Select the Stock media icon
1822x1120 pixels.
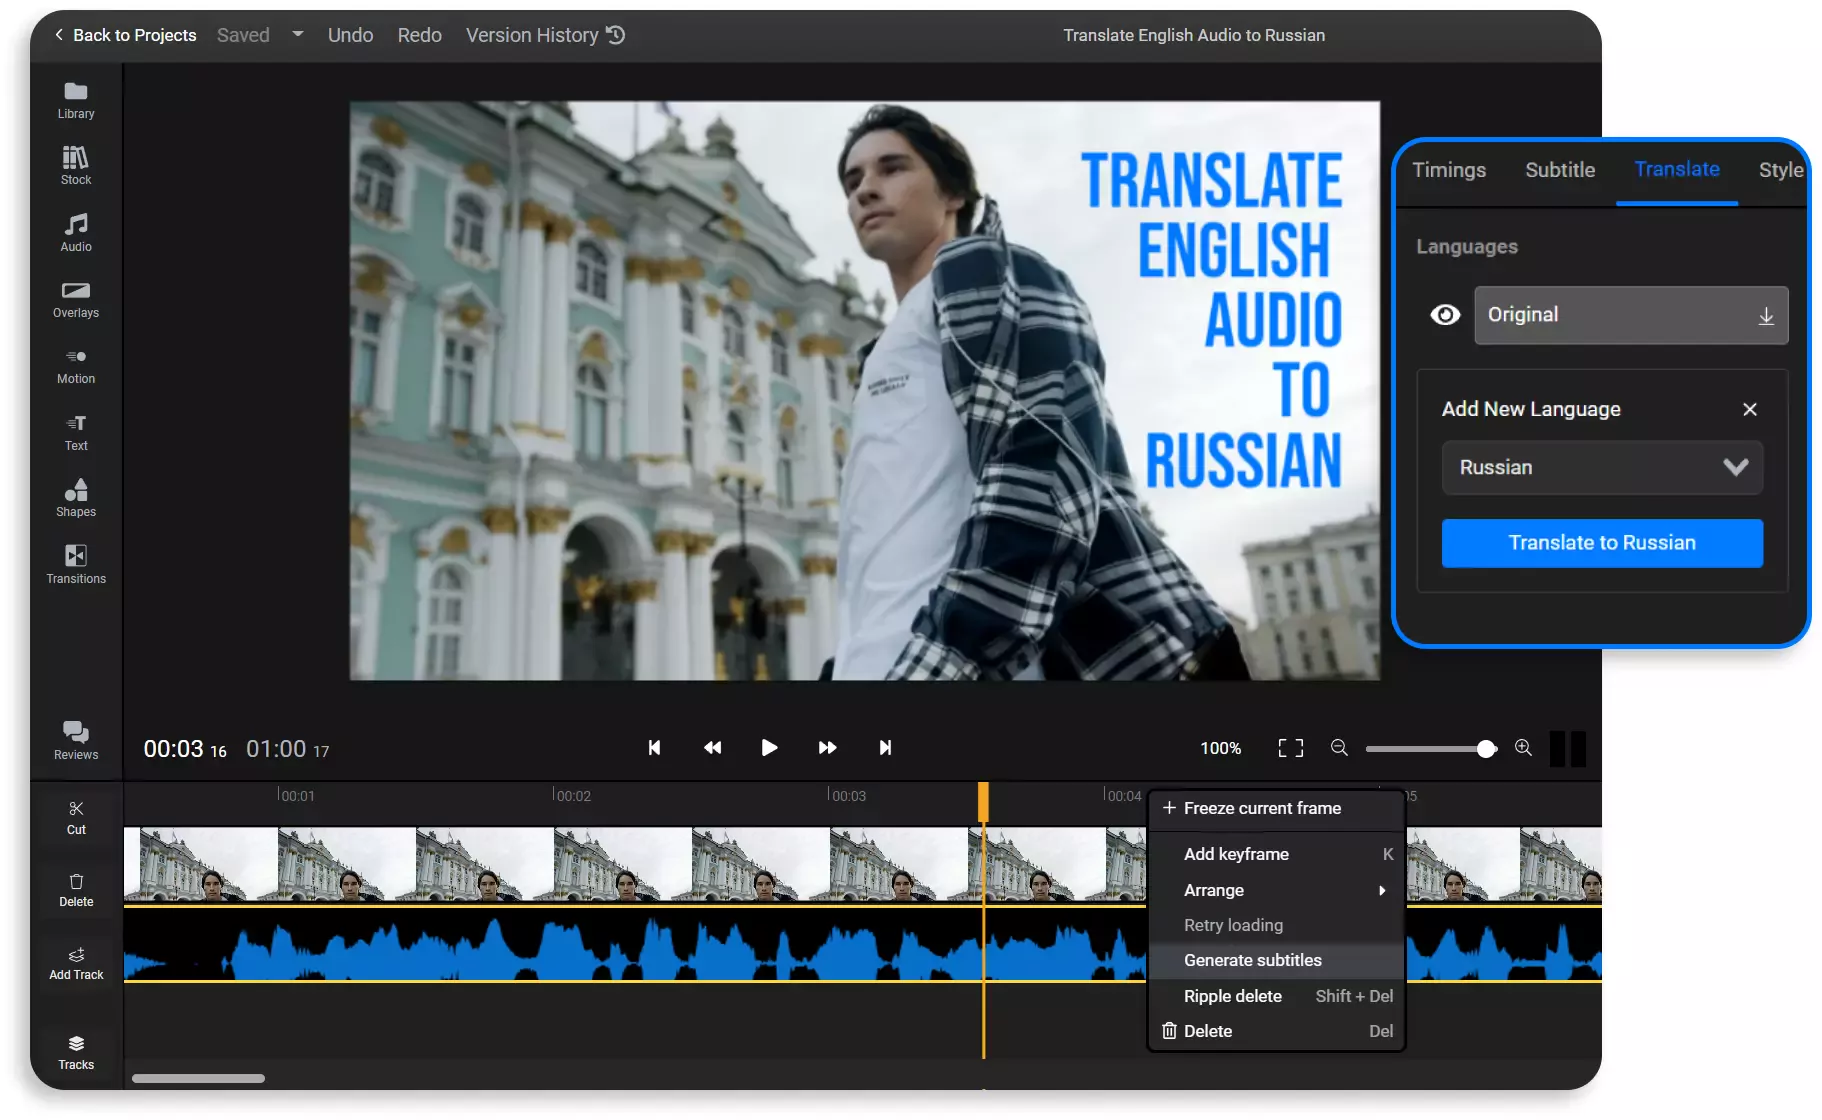[75, 164]
